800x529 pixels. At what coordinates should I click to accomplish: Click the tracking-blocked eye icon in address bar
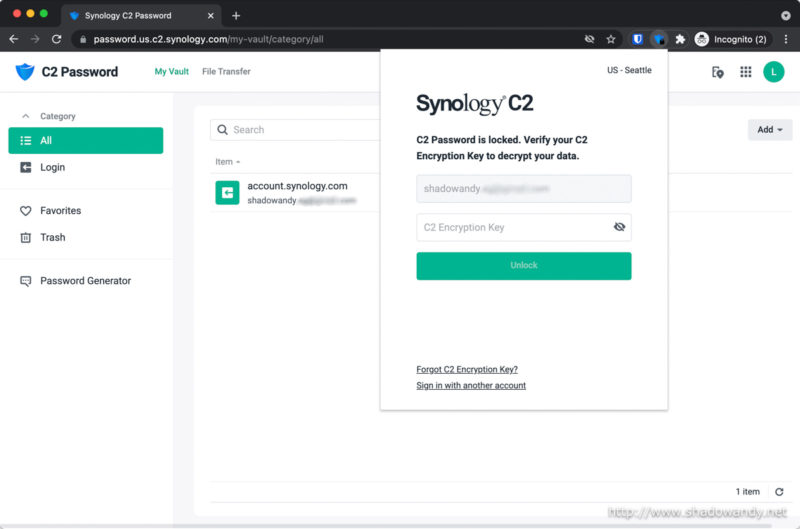pyautogui.click(x=589, y=39)
